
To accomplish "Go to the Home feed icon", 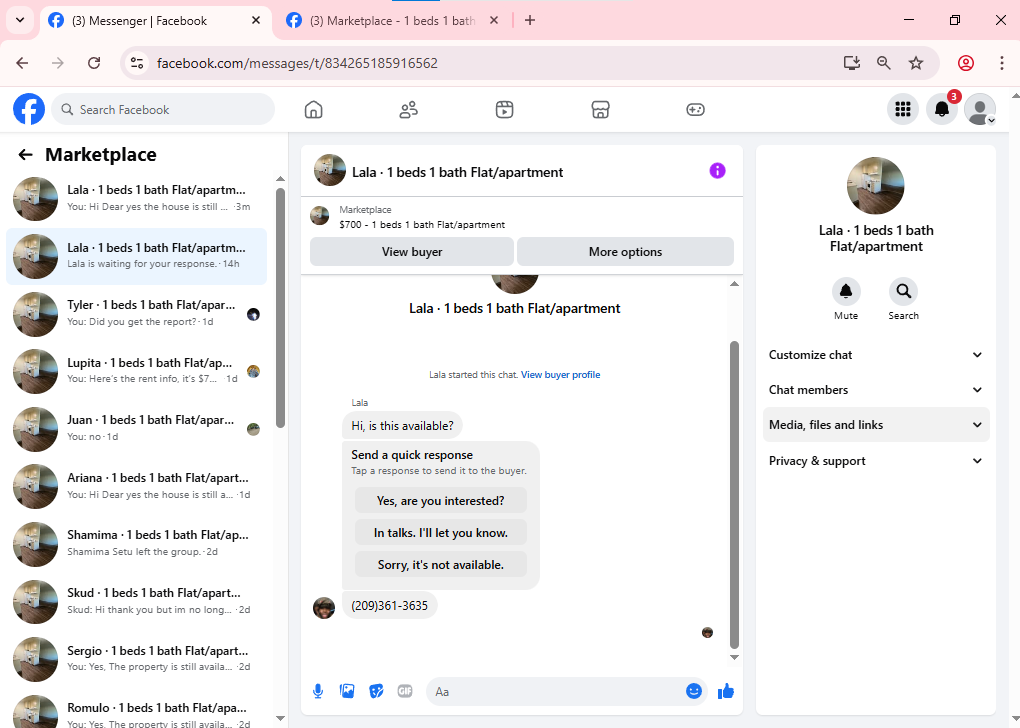I will [314, 109].
